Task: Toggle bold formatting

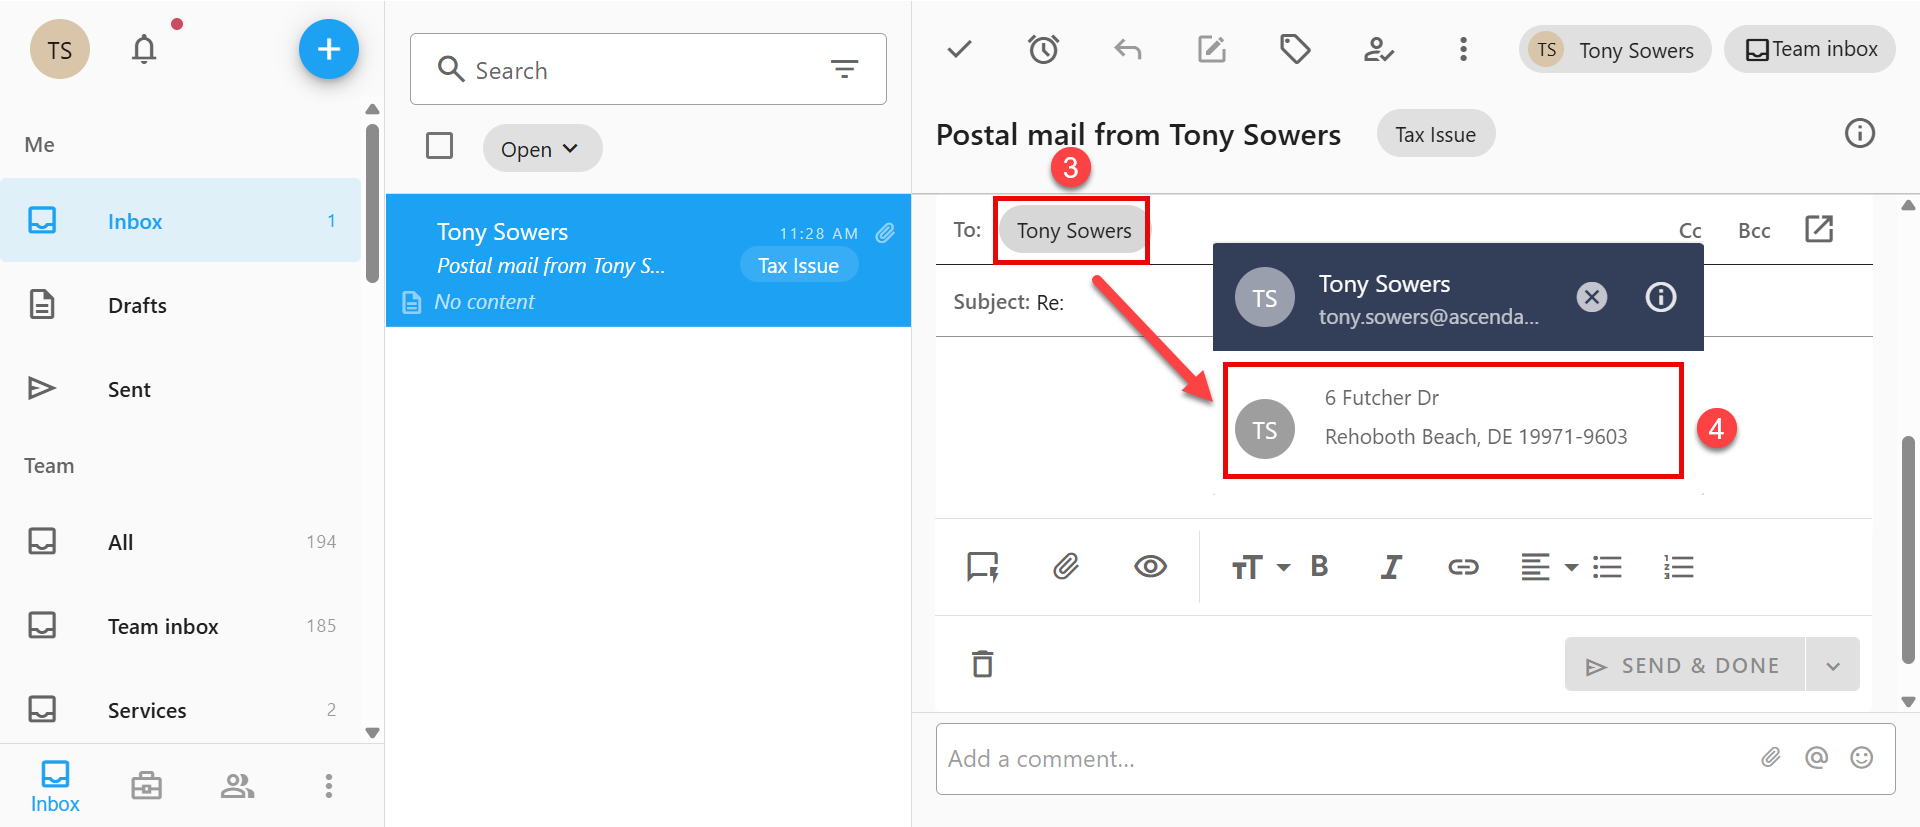Action: [1319, 567]
